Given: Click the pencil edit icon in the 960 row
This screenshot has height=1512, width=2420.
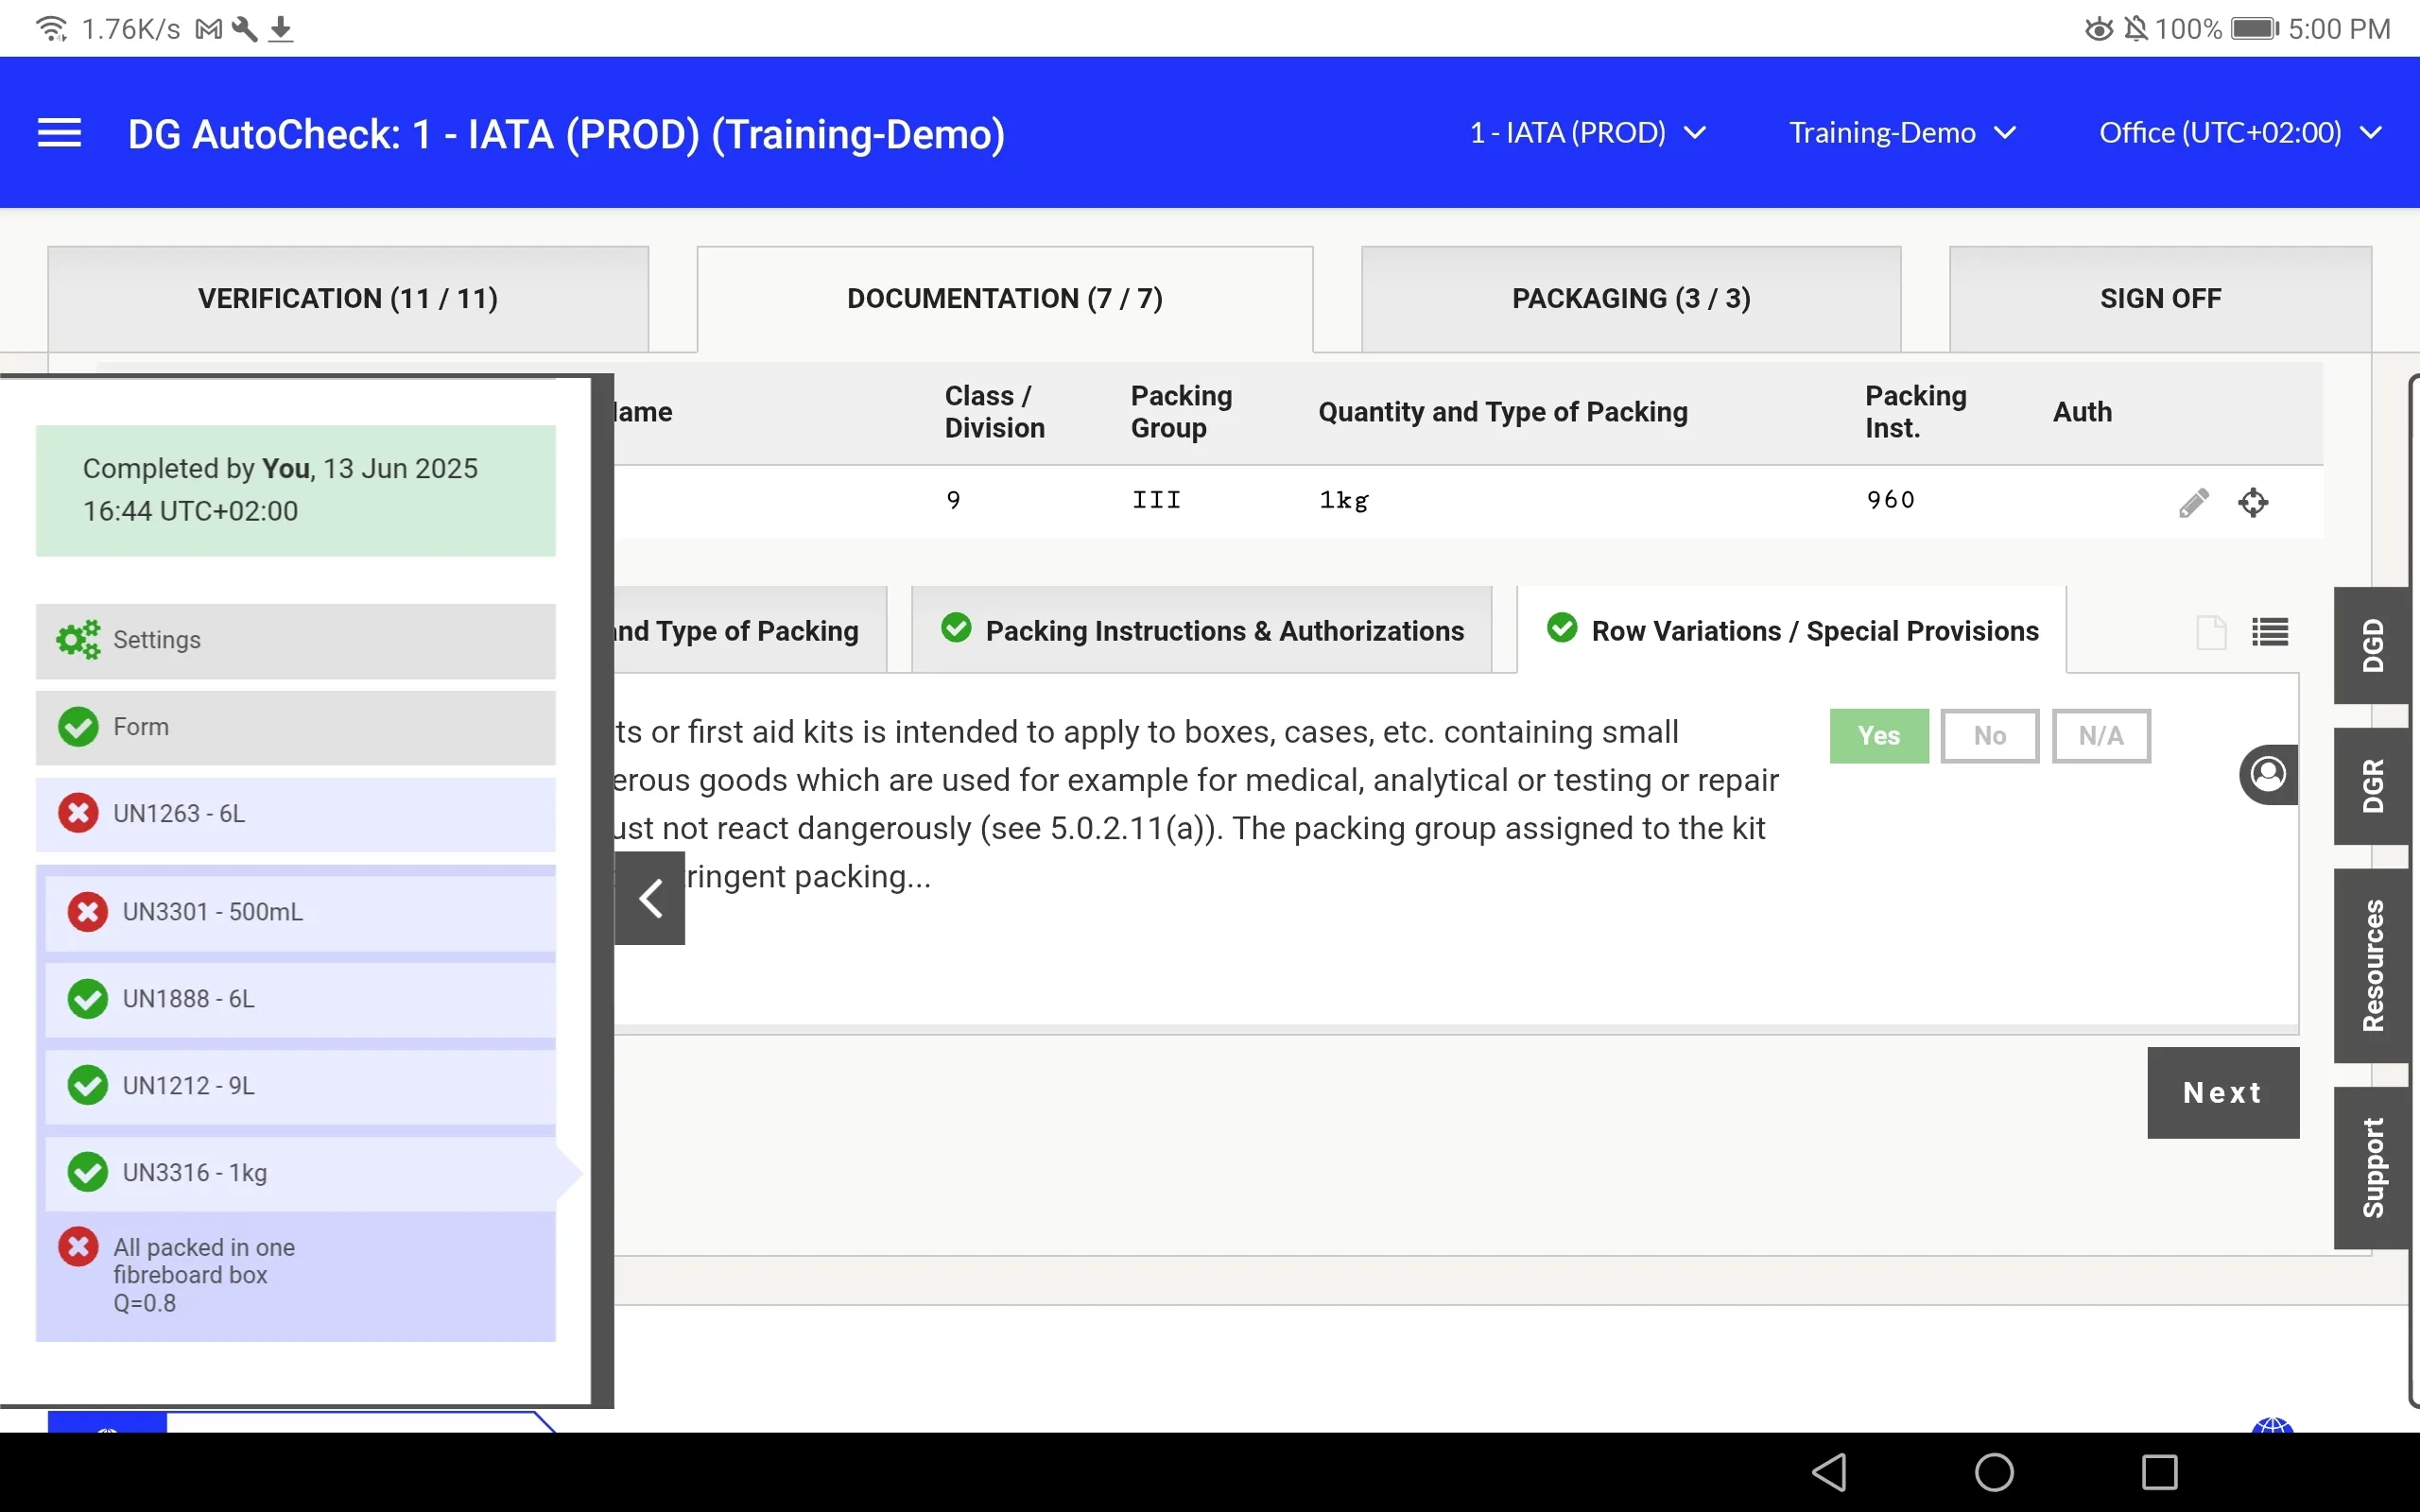Looking at the screenshot, I should coord(2194,502).
